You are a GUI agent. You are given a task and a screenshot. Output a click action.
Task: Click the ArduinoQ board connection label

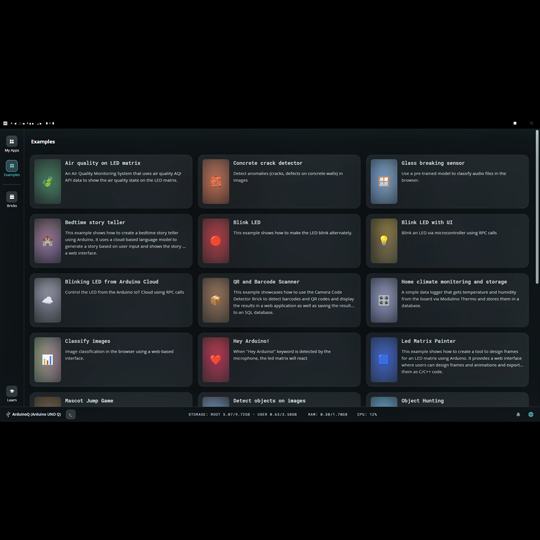(x=33, y=414)
